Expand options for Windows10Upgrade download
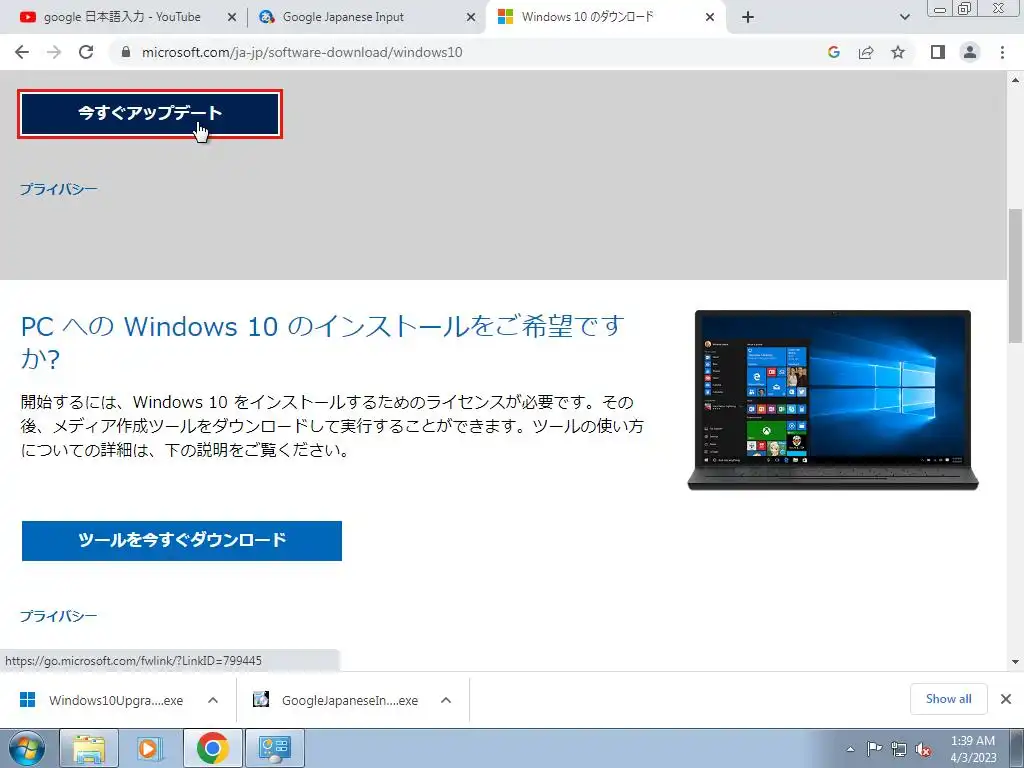 pyautogui.click(x=213, y=700)
